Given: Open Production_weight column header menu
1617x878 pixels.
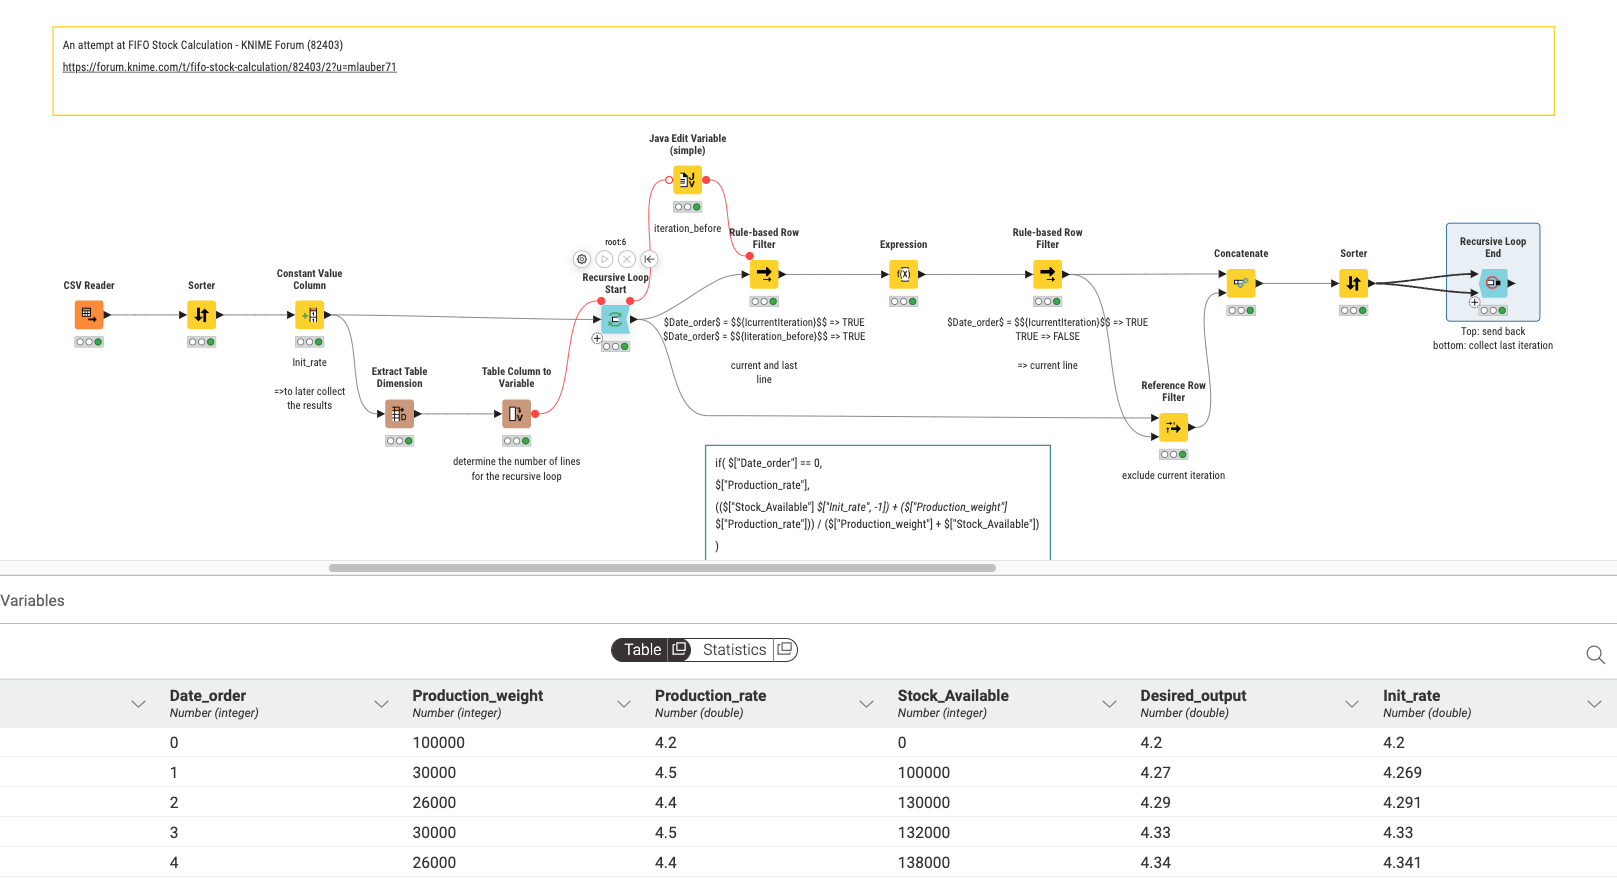Looking at the screenshot, I should (x=624, y=704).
